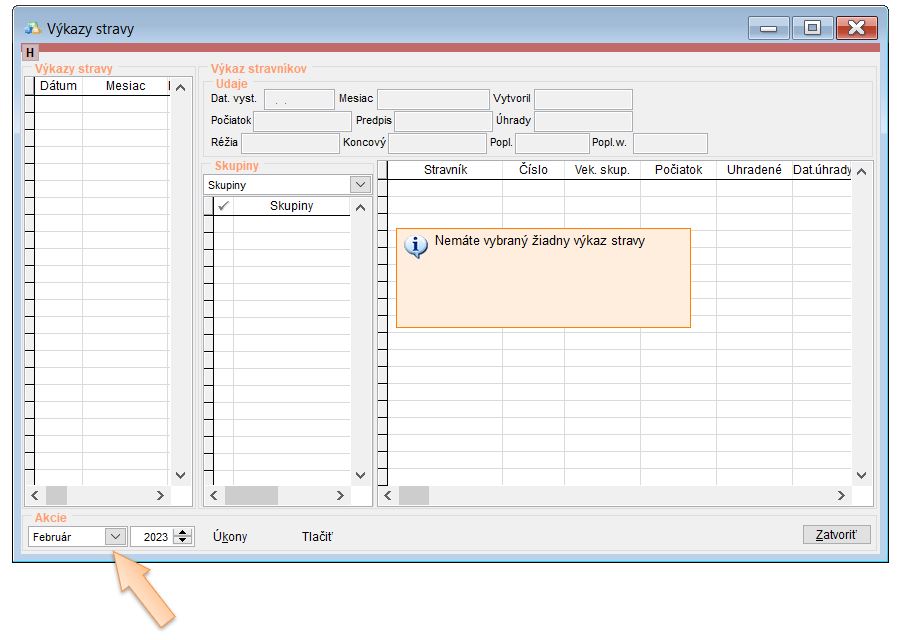
Task: Open the Tlačiť menu
Action: point(317,537)
